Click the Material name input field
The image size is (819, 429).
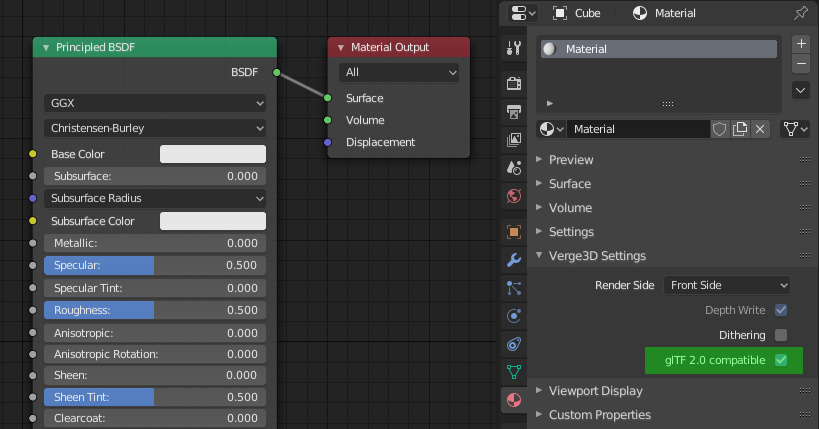(x=638, y=129)
